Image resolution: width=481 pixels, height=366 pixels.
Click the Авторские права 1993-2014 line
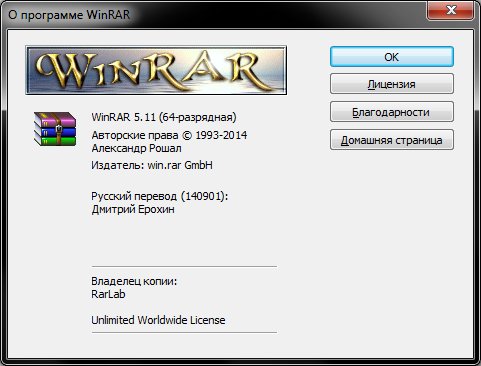pos(169,135)
